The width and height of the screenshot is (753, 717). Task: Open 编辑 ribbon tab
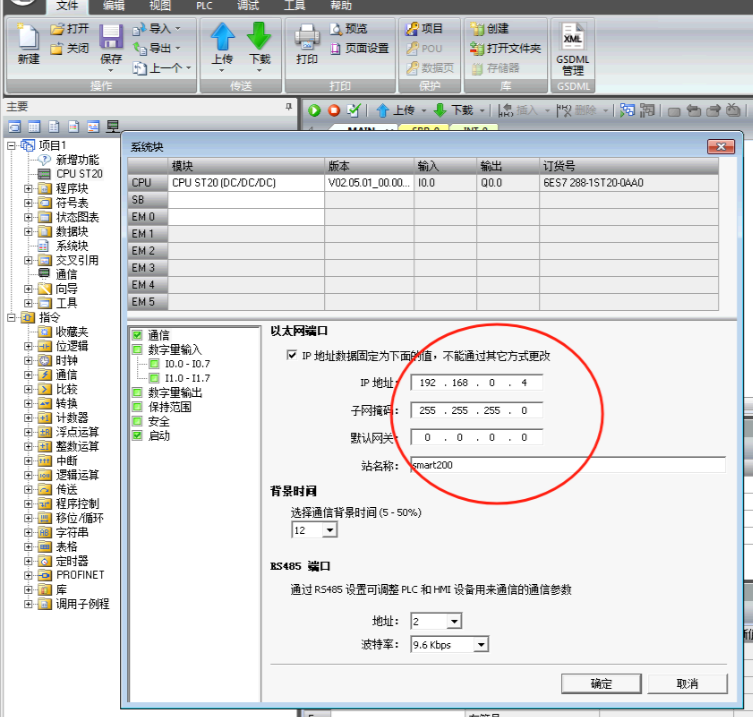tap(114, 6)
